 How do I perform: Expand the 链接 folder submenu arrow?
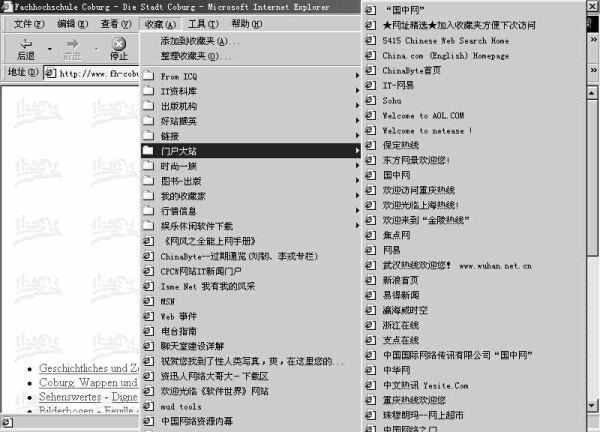pos(357,136)
